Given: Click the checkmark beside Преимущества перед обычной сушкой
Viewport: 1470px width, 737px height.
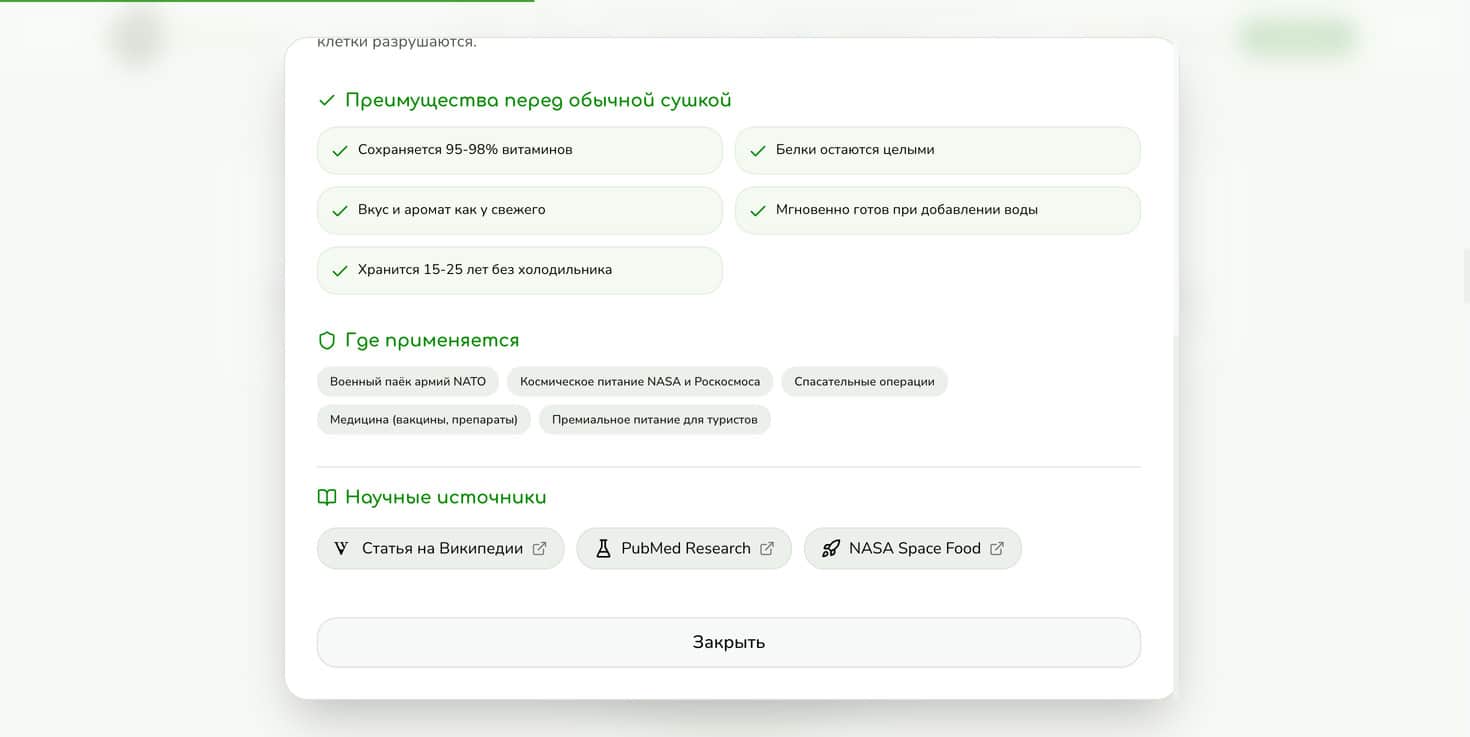Looking at the screenshot, I should click(326, 99).
